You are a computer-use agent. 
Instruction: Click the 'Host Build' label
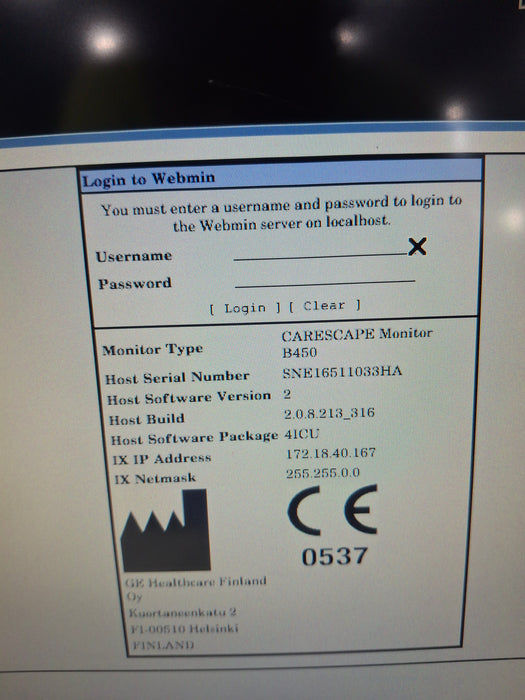(147, 419)
